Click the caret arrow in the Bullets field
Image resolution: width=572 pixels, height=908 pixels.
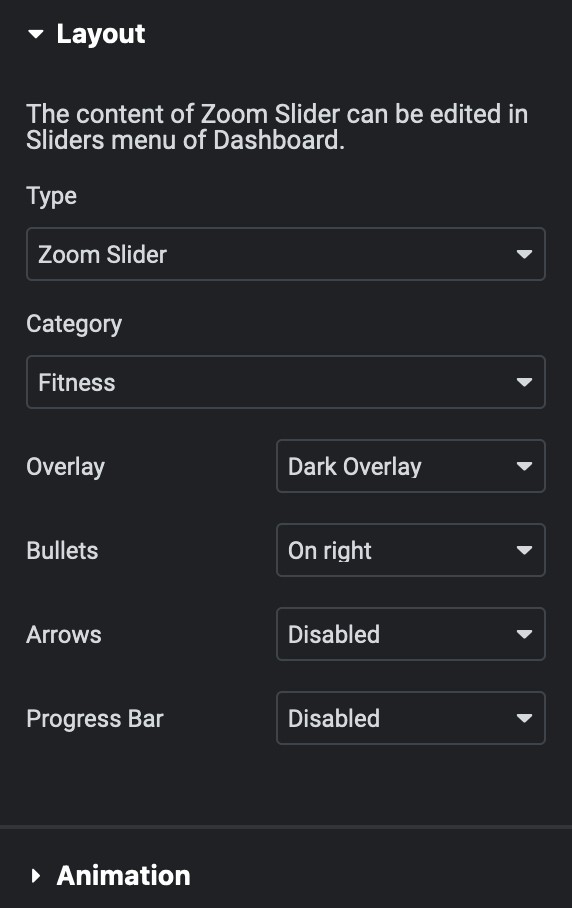coord(525,550)
